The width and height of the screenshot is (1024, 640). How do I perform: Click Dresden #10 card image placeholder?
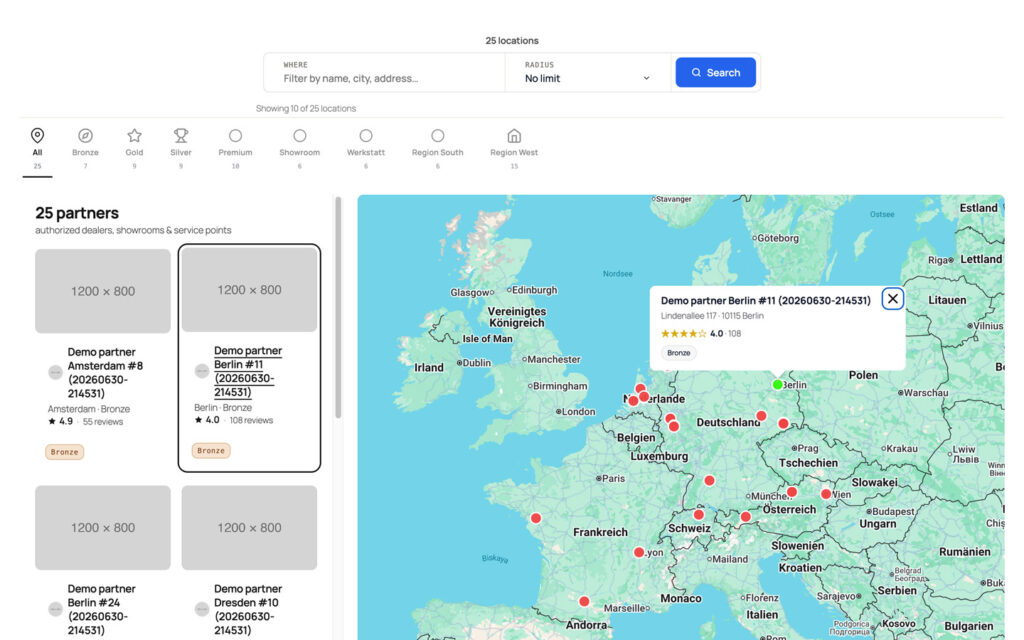[249, 527]
